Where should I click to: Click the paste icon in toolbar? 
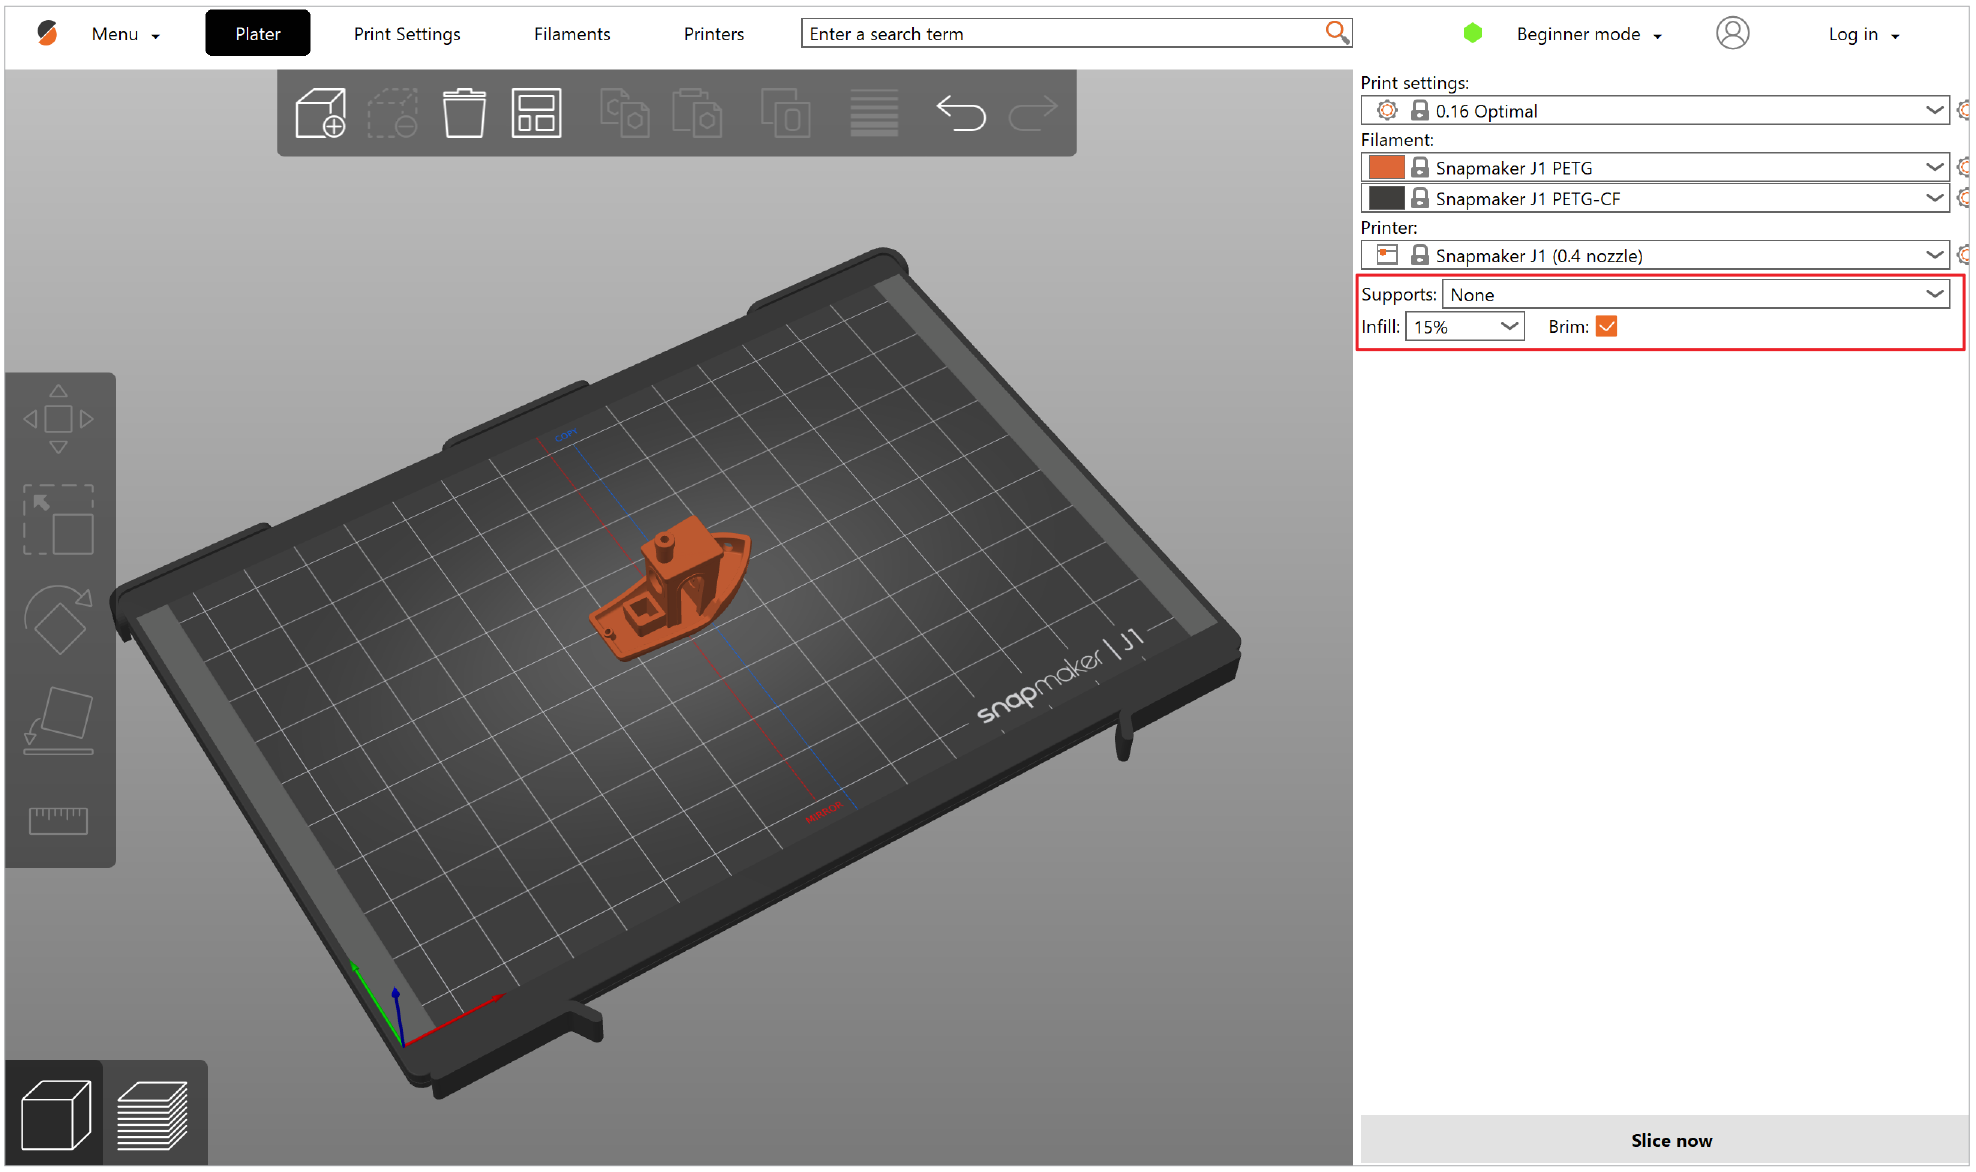696,113
